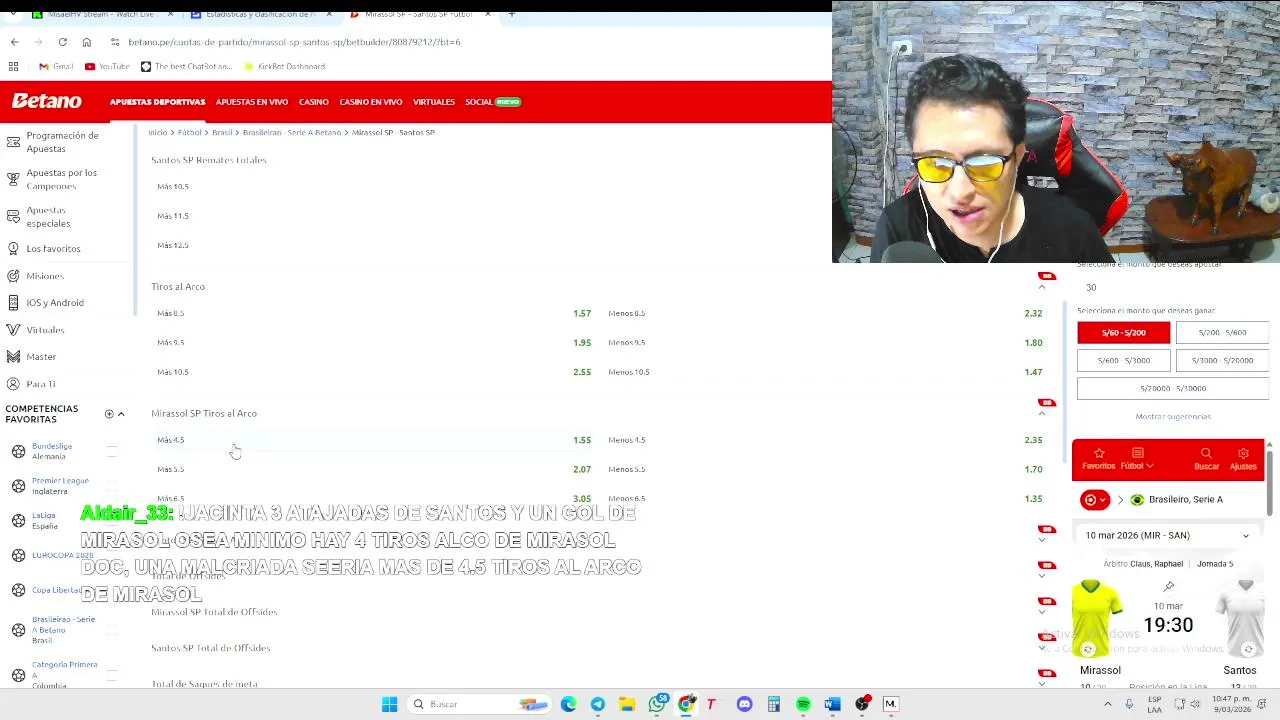This screenshot has height=720, width=1280.
Task: Expand Mirassol SP Total de Offsides market
Action: [x=1041, y=612]
